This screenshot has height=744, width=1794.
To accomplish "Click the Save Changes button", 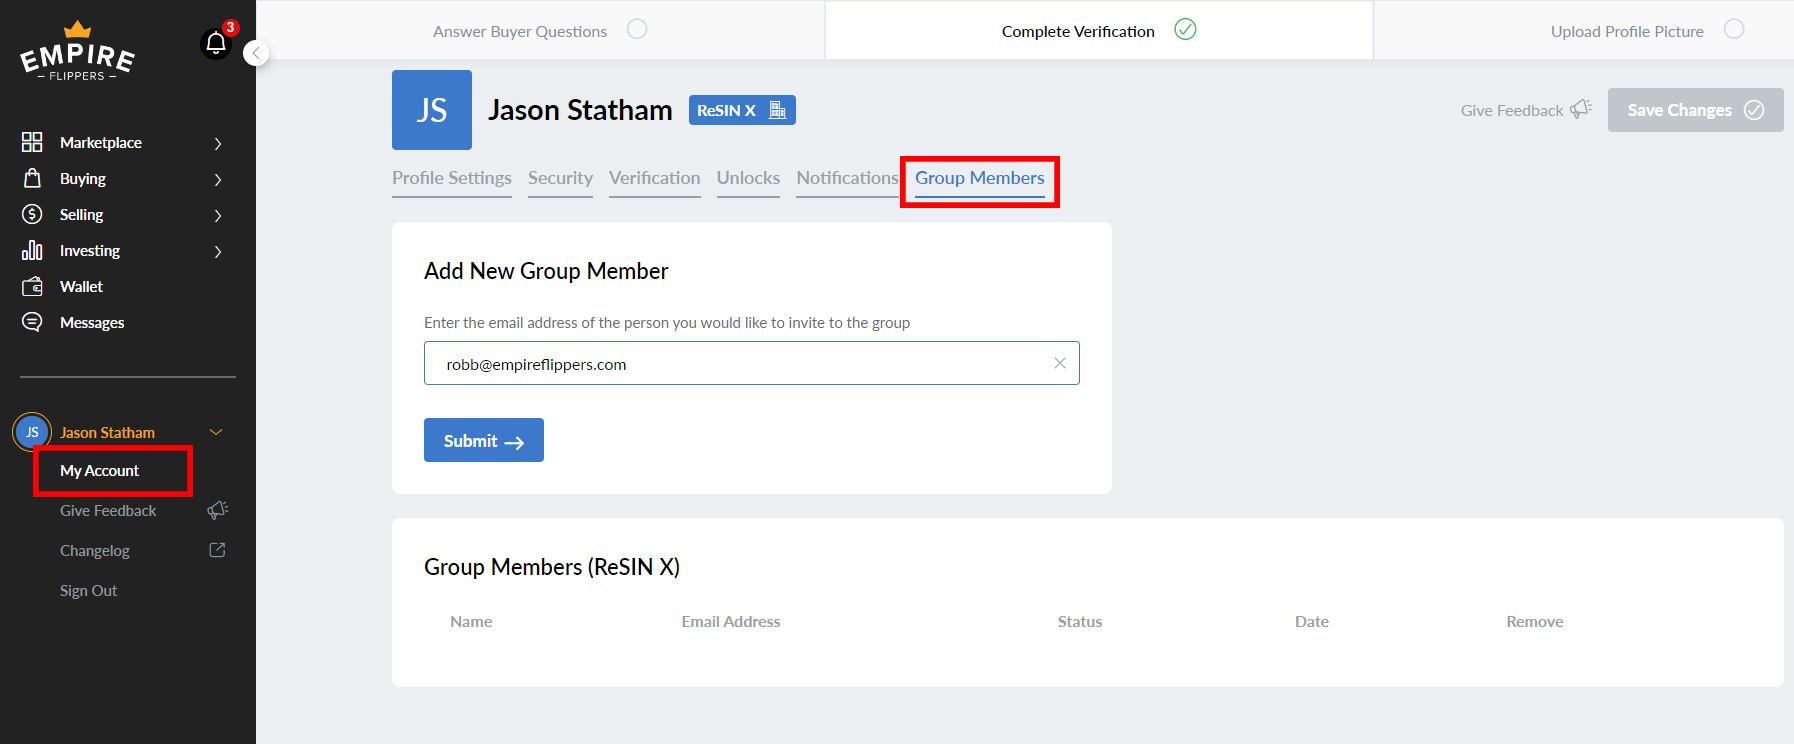I will [x=1695, y=110].
